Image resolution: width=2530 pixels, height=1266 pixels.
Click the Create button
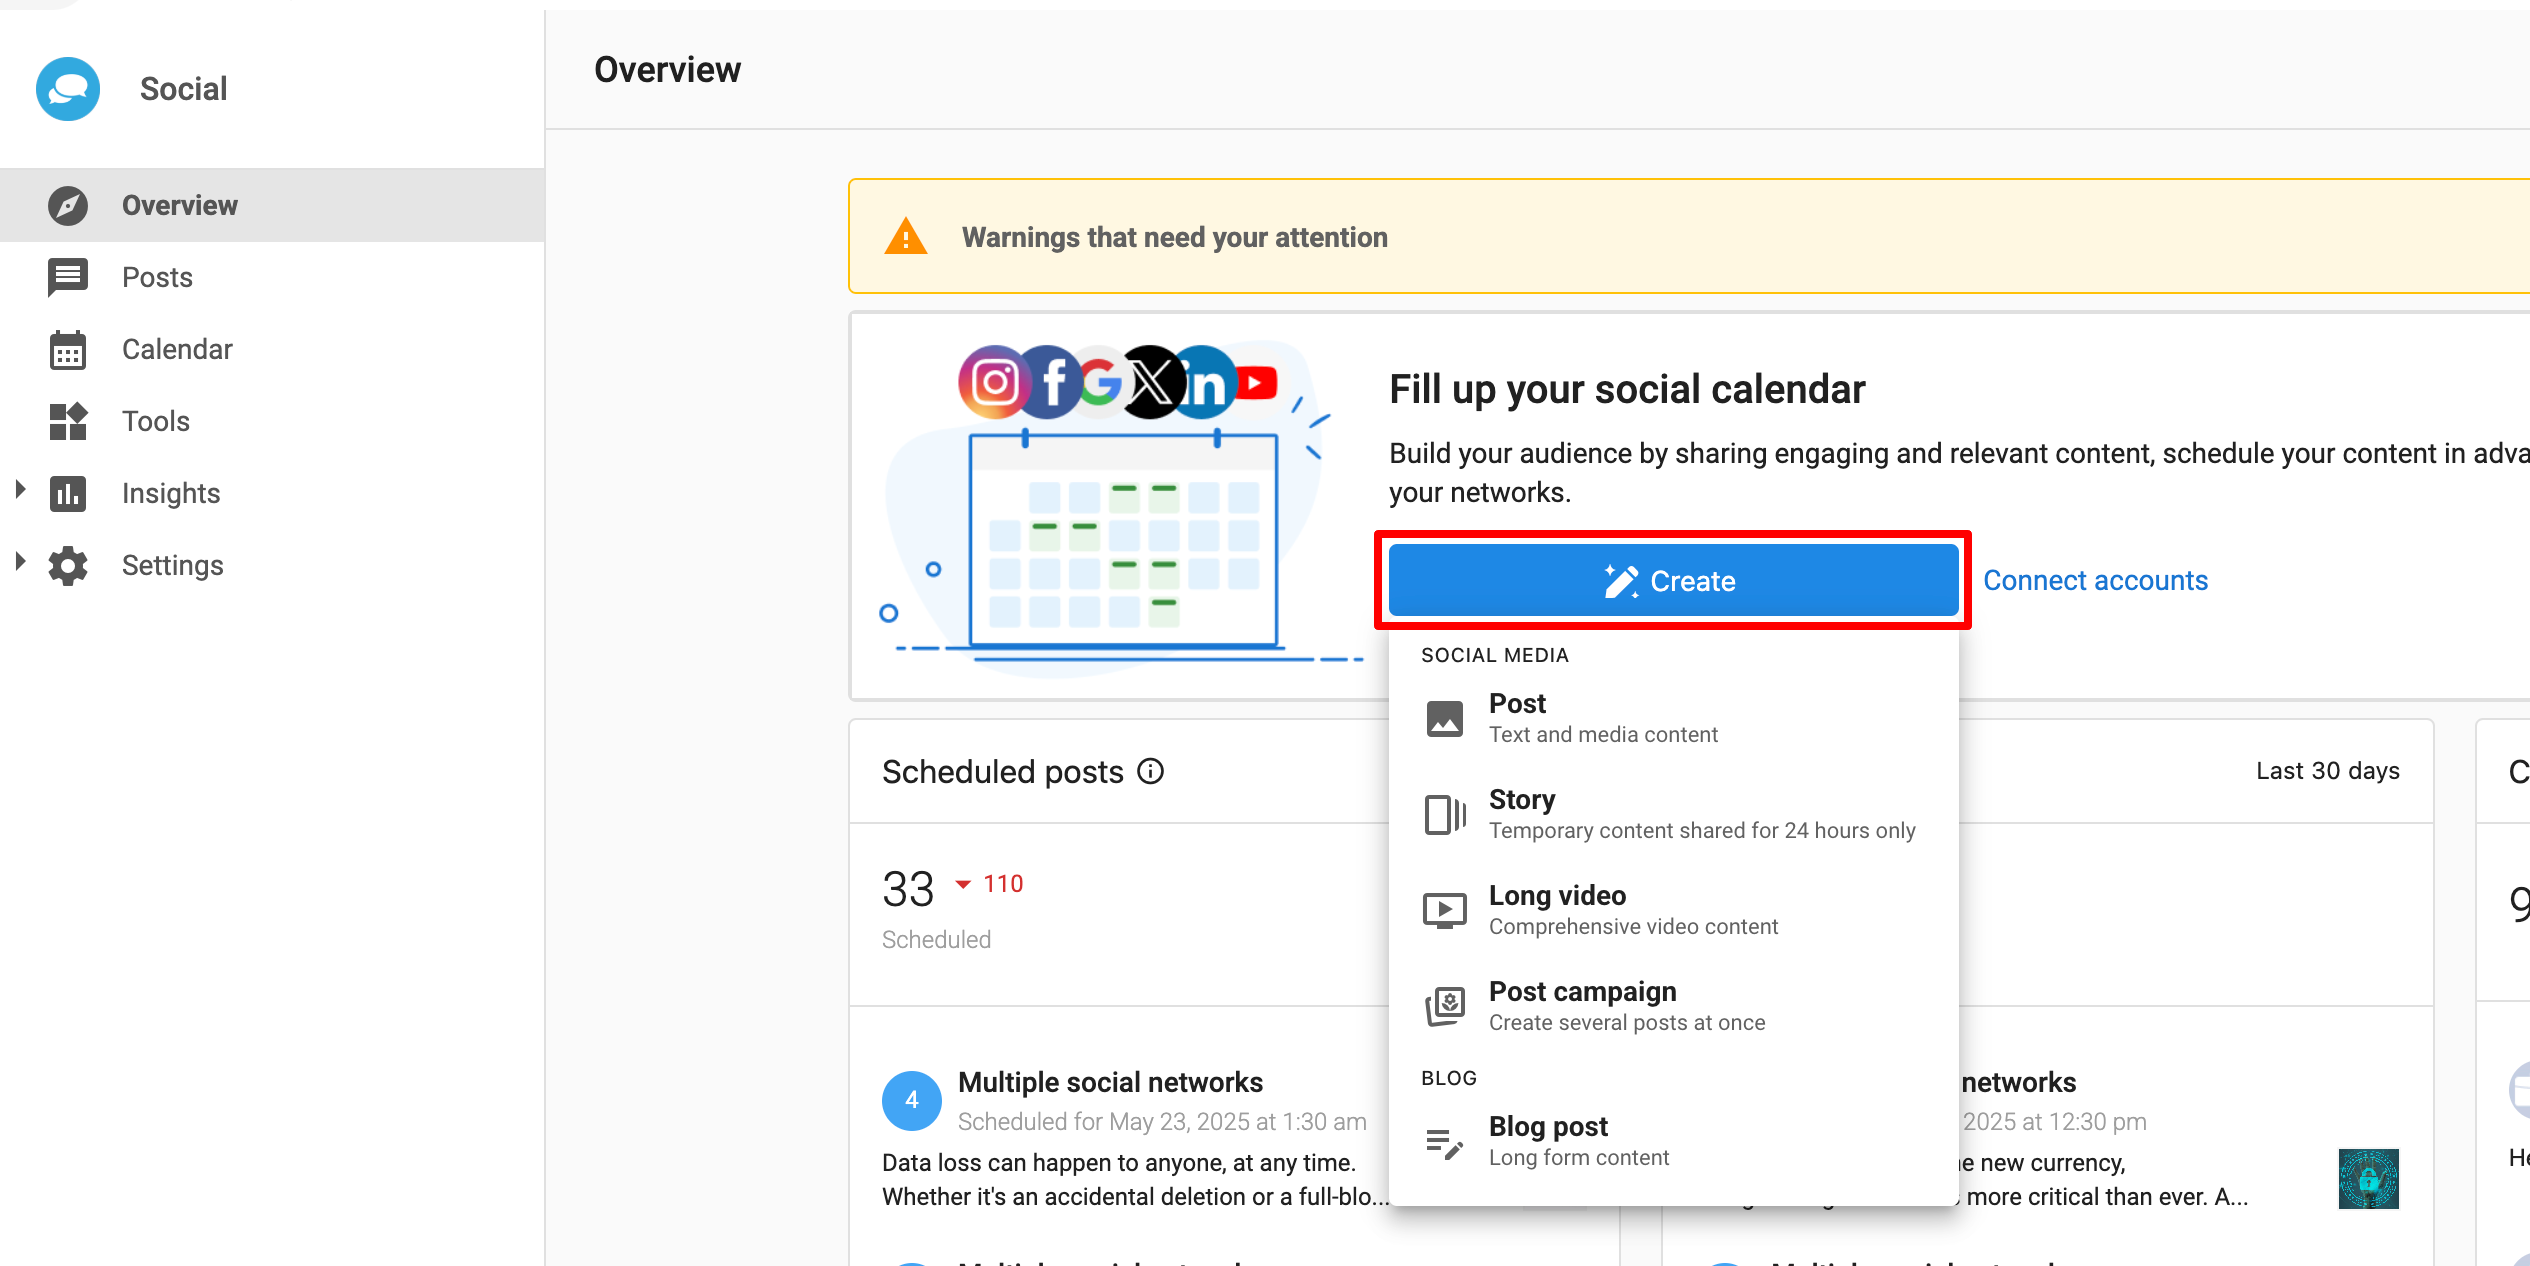point(1673,580)
